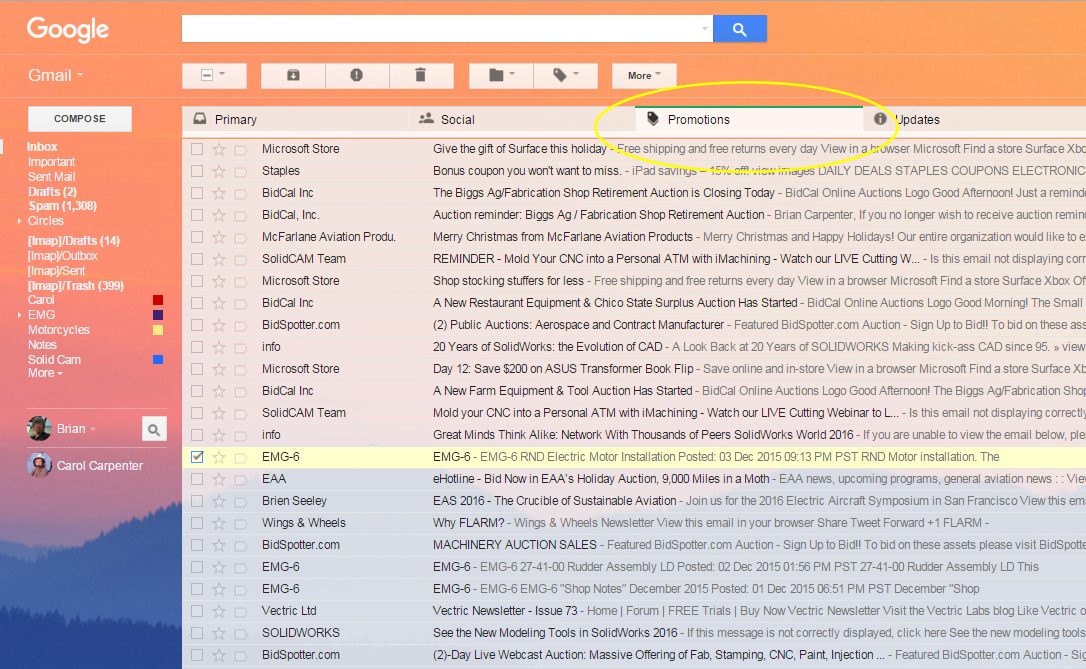Mark the McFarlane Aviation email important
The image size is (1086, 669).
click(x=240, y=237)
